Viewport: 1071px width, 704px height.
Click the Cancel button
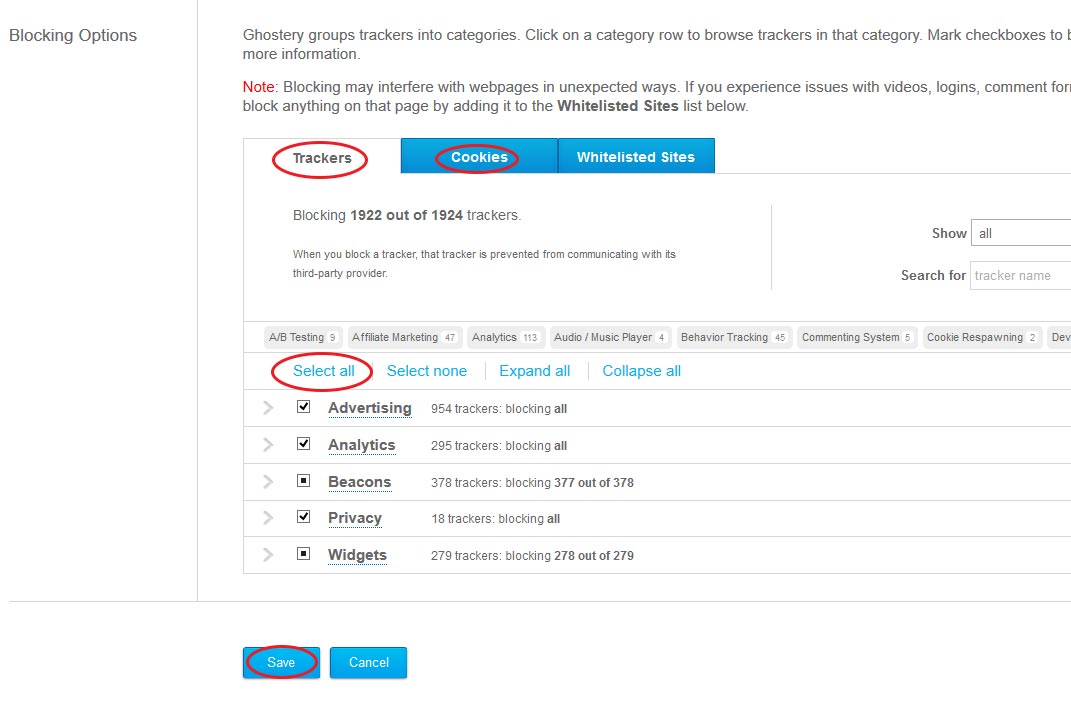[368, 662]
